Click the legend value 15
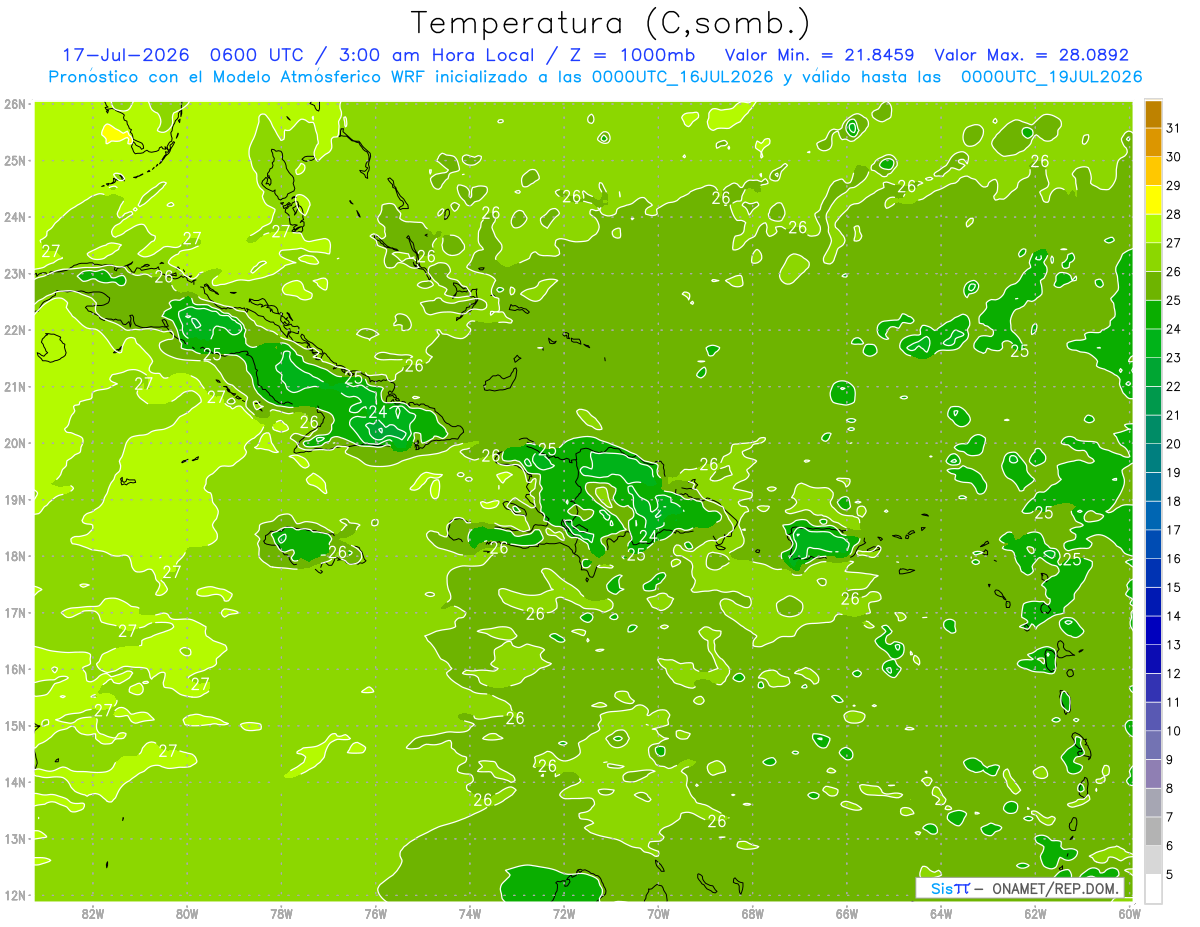The height and width of the screenshot is (927, 1200). (x=1174, y=587)
